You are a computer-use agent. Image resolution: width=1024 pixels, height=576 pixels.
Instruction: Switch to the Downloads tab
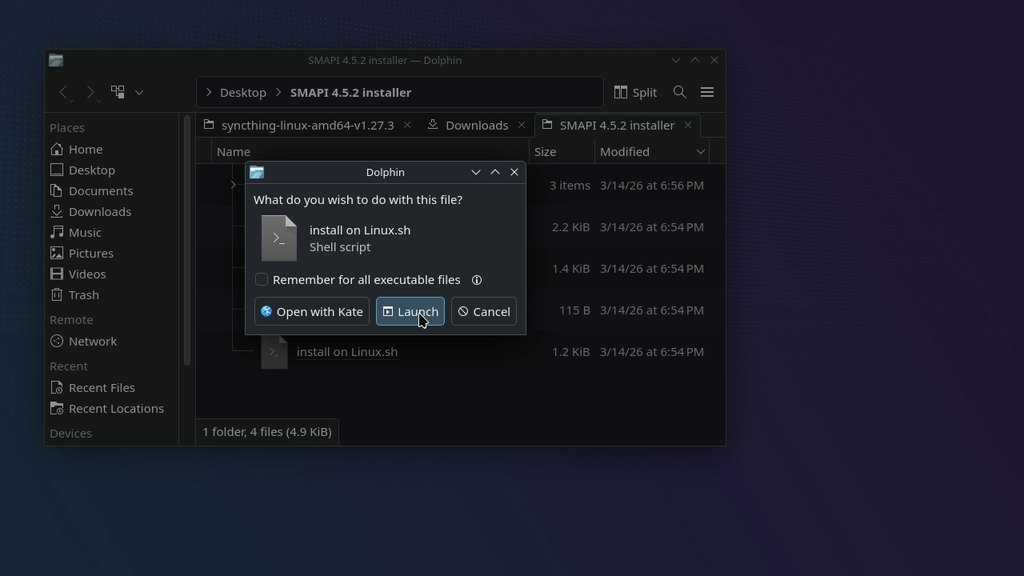(477, 125)
